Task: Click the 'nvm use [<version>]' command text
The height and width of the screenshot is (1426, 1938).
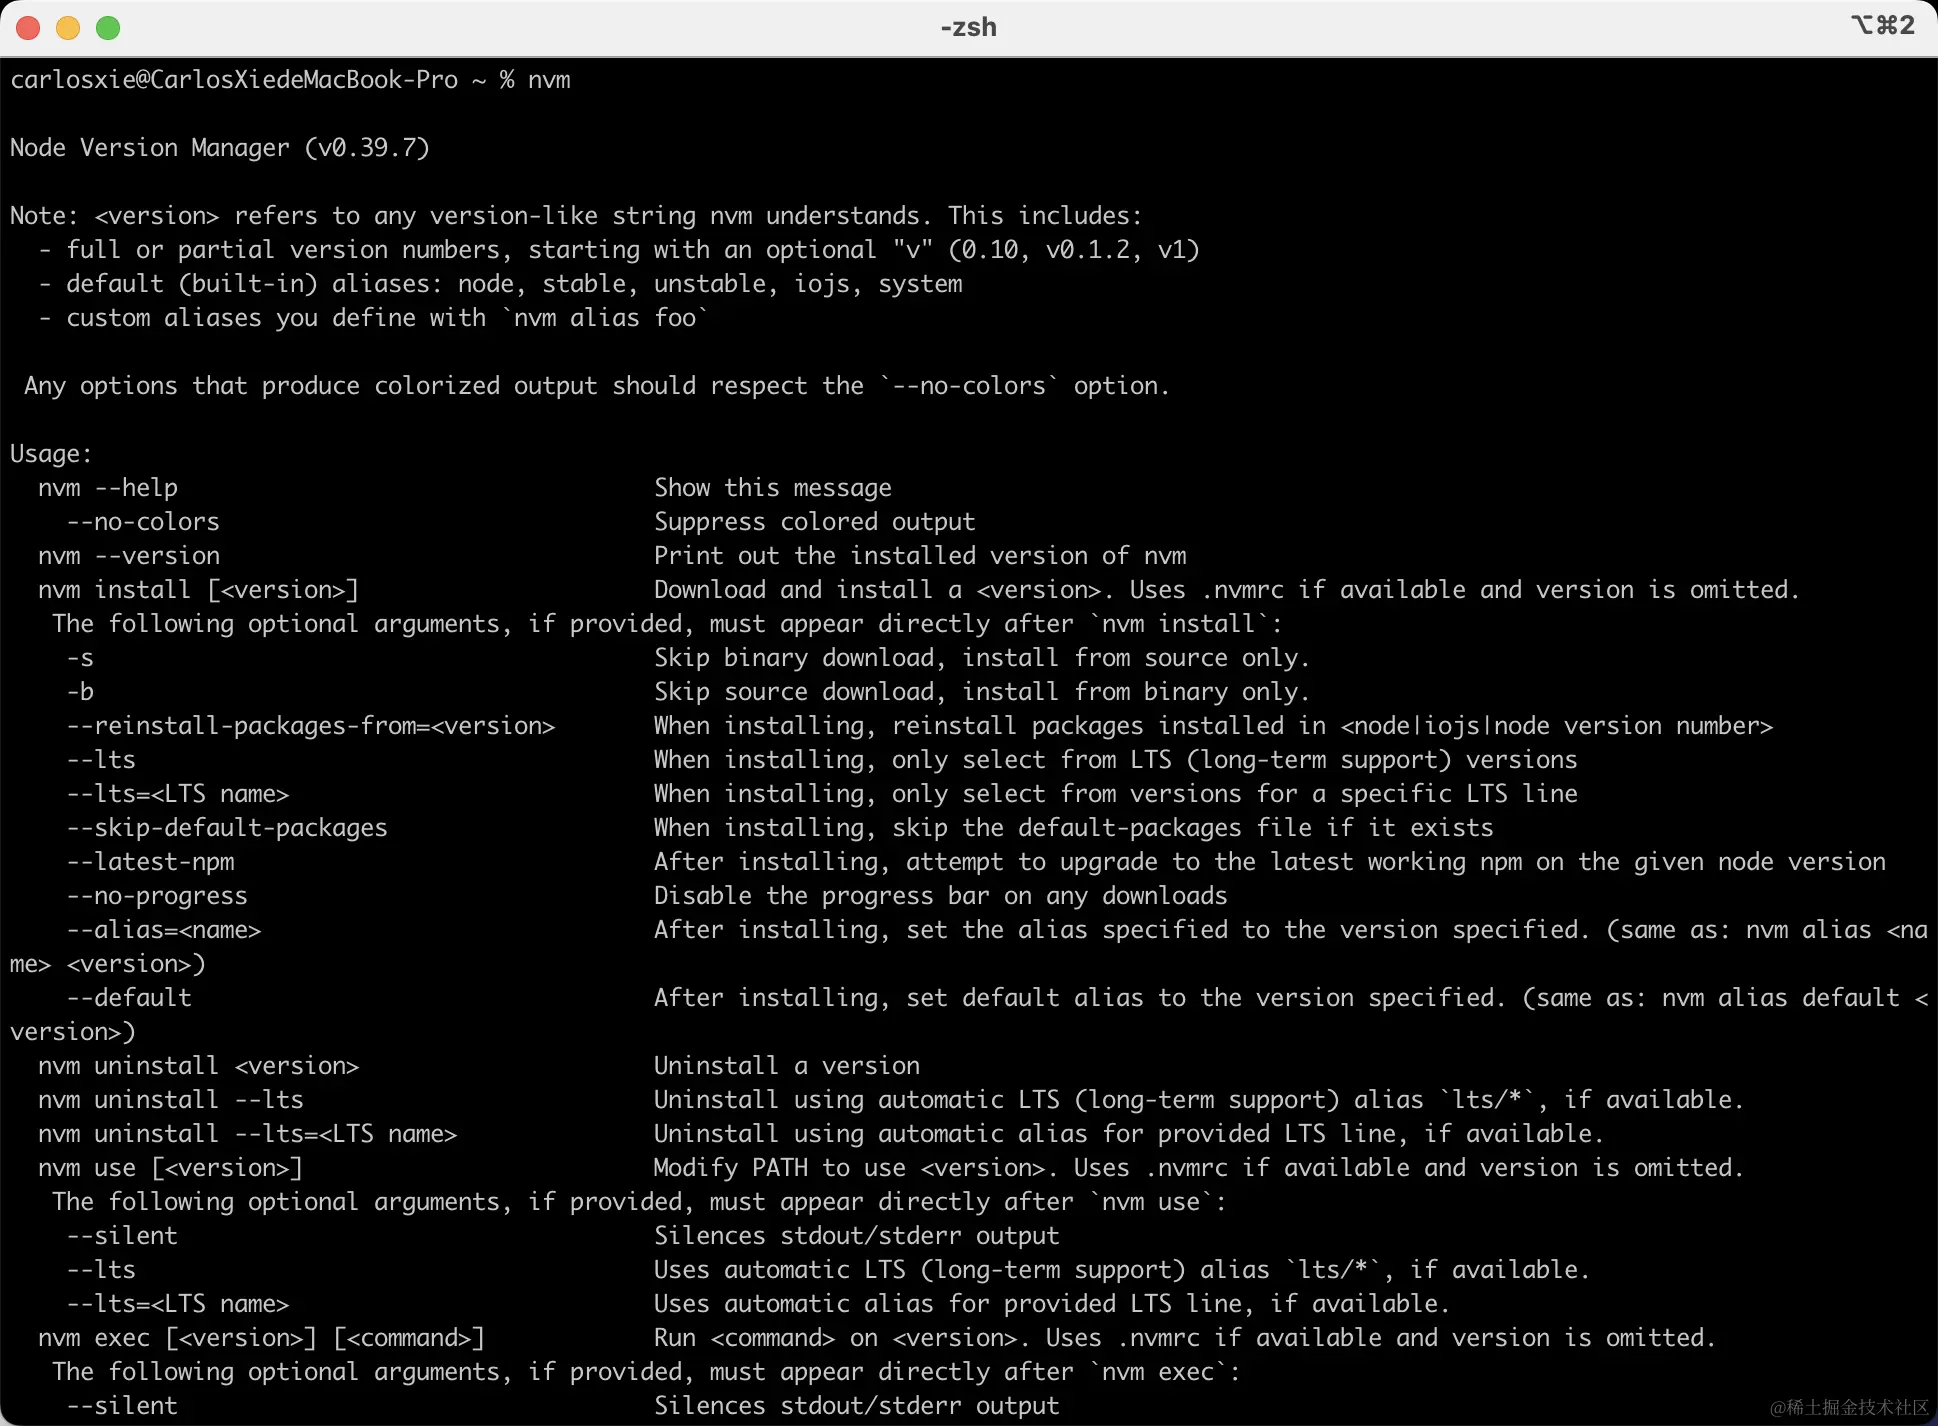Action: coord(170,1168)
